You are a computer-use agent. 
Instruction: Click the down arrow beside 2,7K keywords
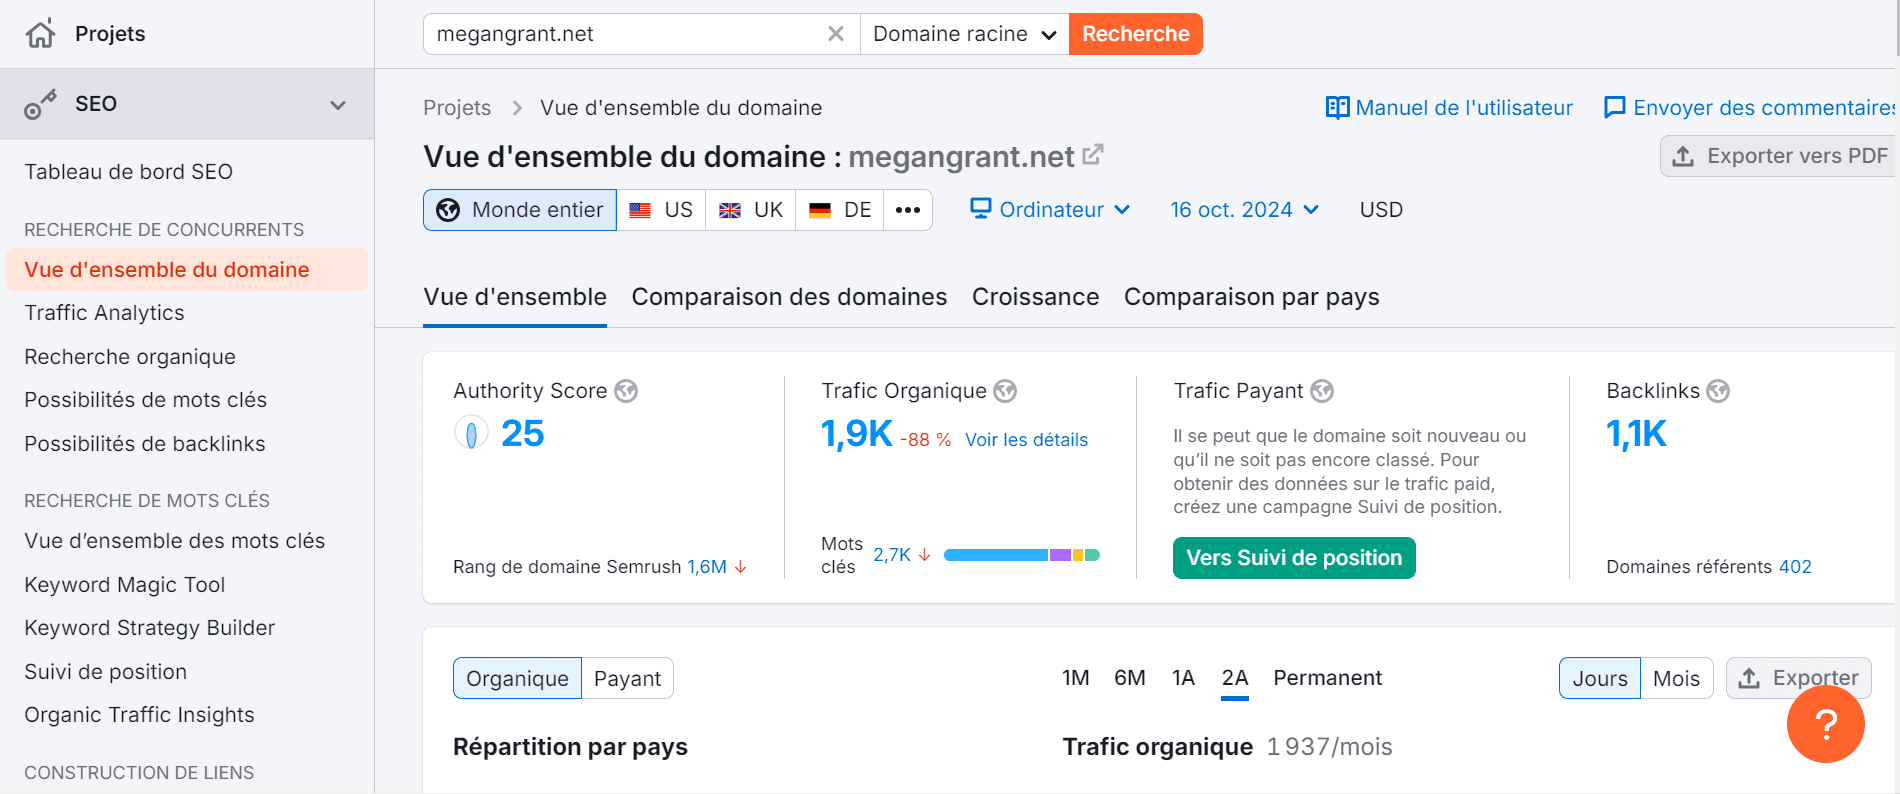[x=925, y=554]
